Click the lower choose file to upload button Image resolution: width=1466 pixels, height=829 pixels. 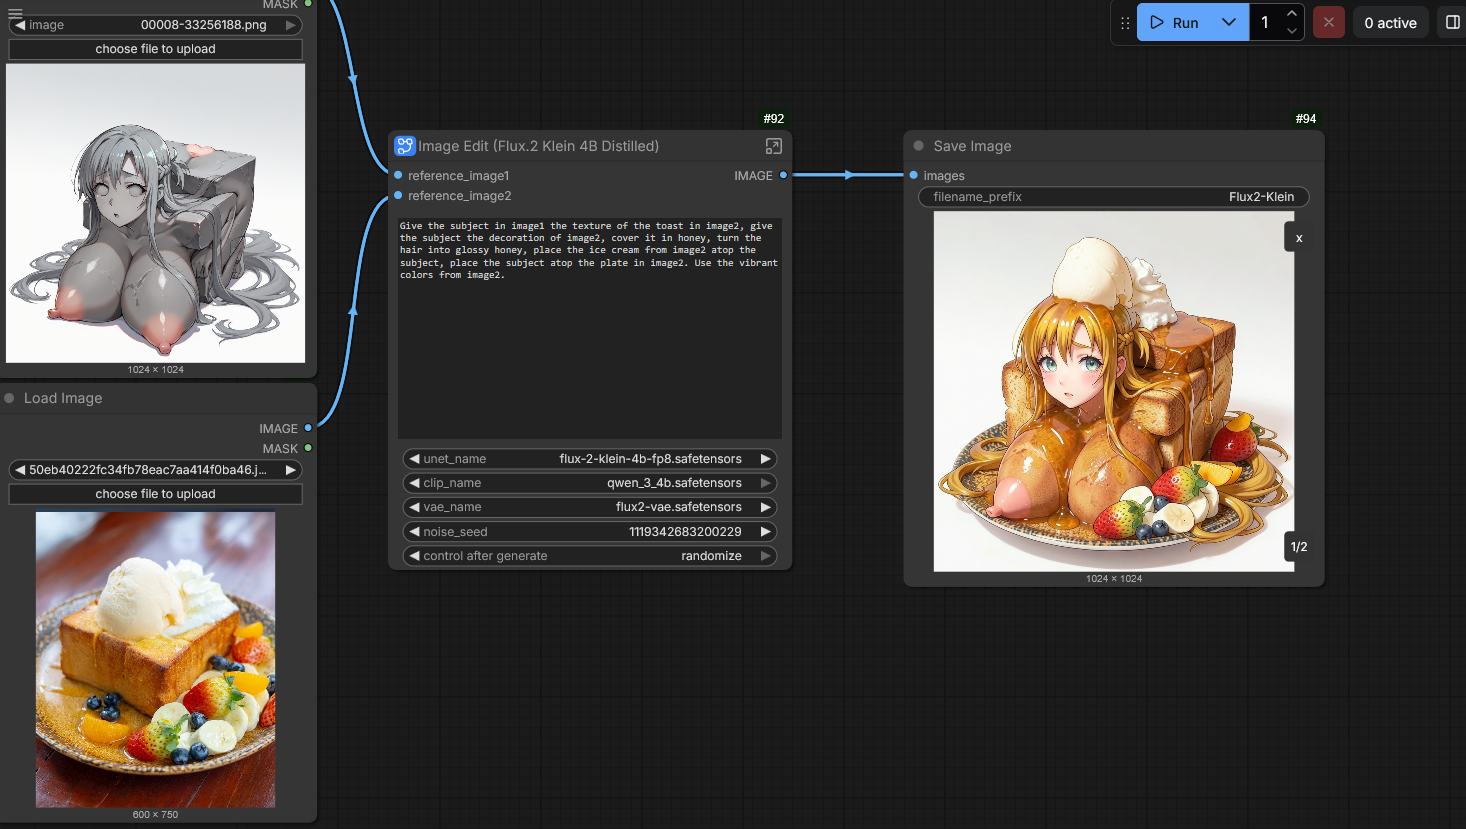click(155, 494)
